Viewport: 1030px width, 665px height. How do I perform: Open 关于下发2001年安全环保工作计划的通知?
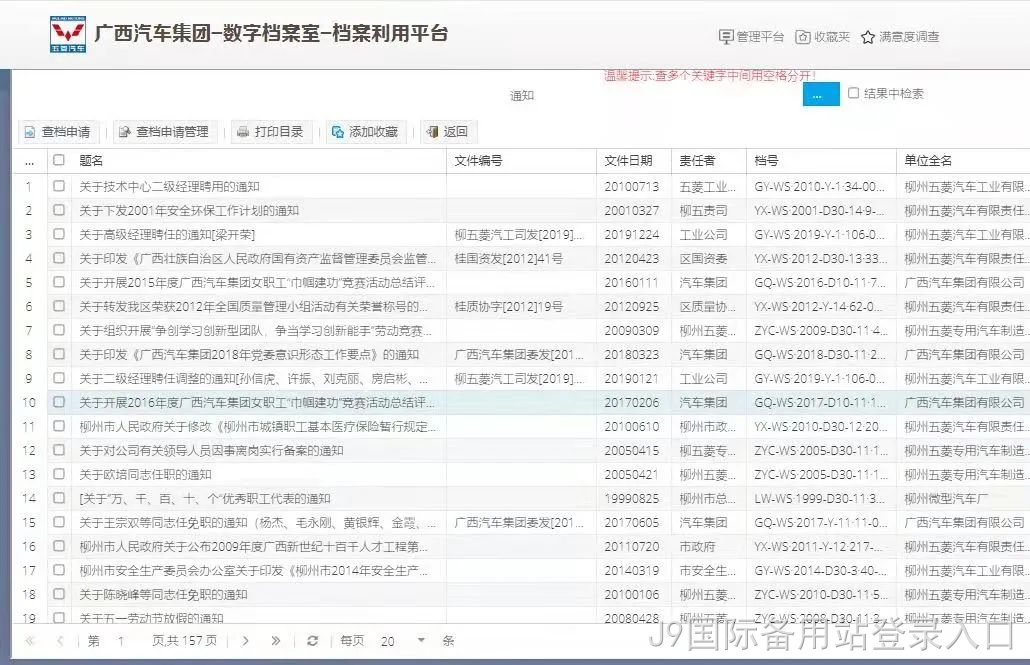[x=189, y=211]
